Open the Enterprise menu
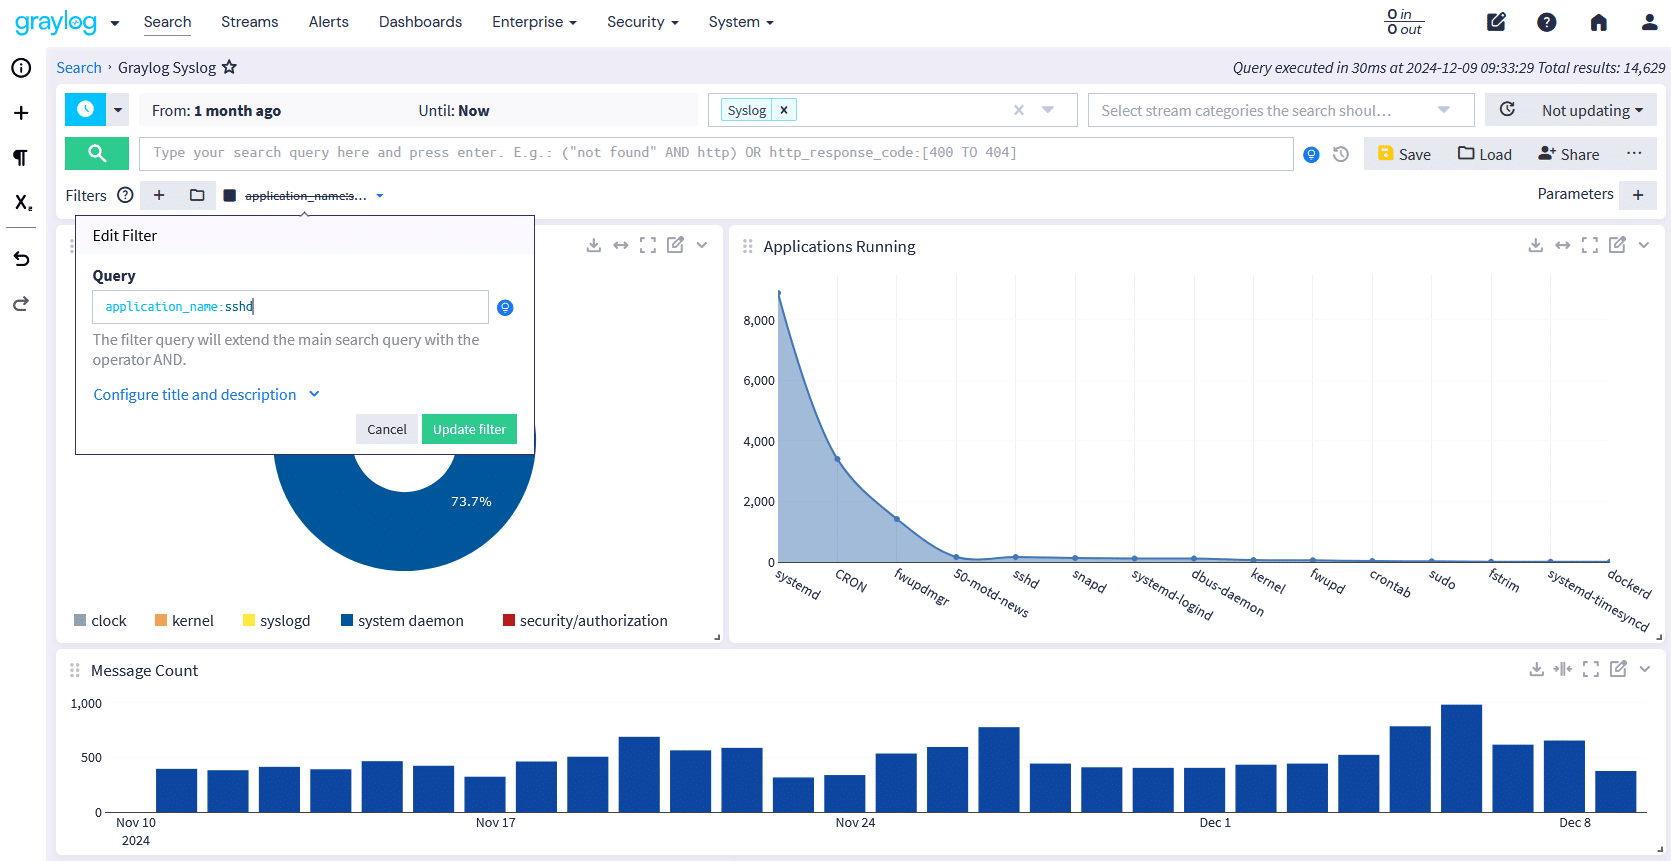 pos(534,22)
